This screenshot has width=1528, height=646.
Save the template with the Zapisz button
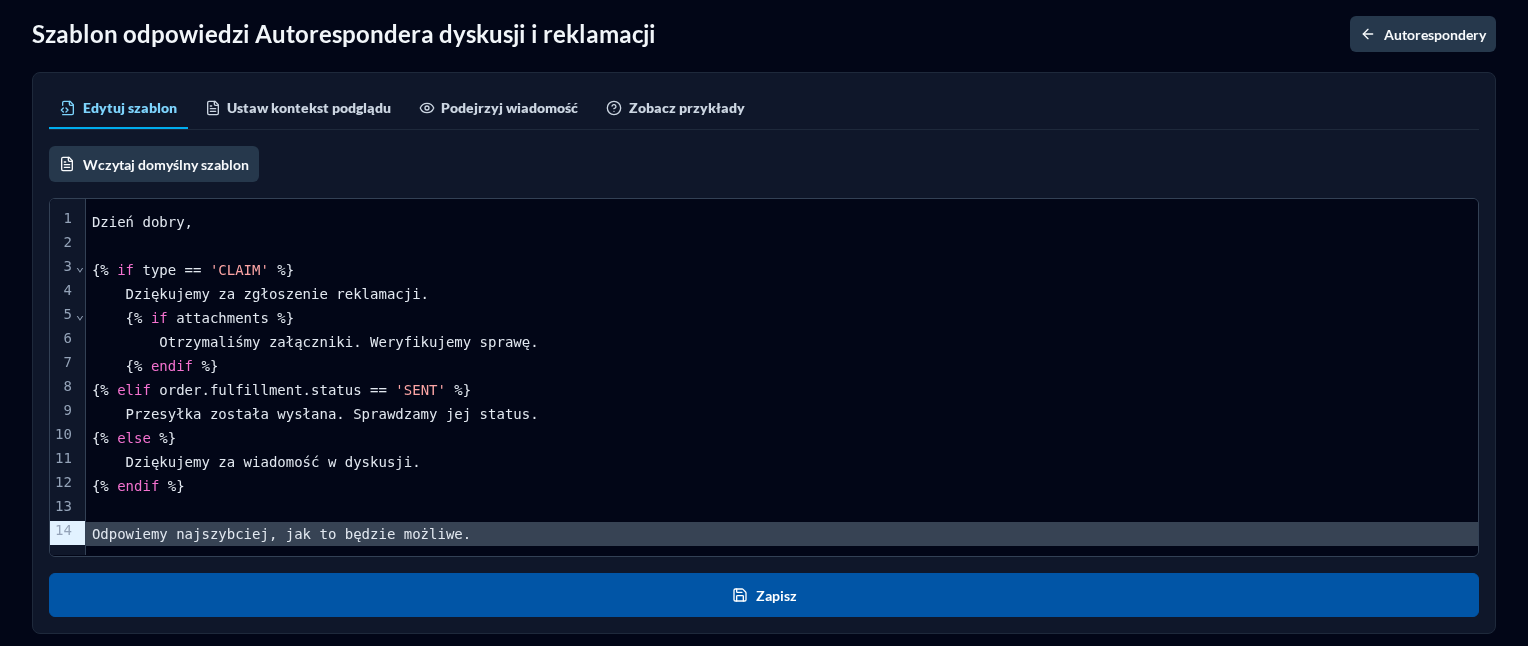pyautogui.click(x=764, y=595)
